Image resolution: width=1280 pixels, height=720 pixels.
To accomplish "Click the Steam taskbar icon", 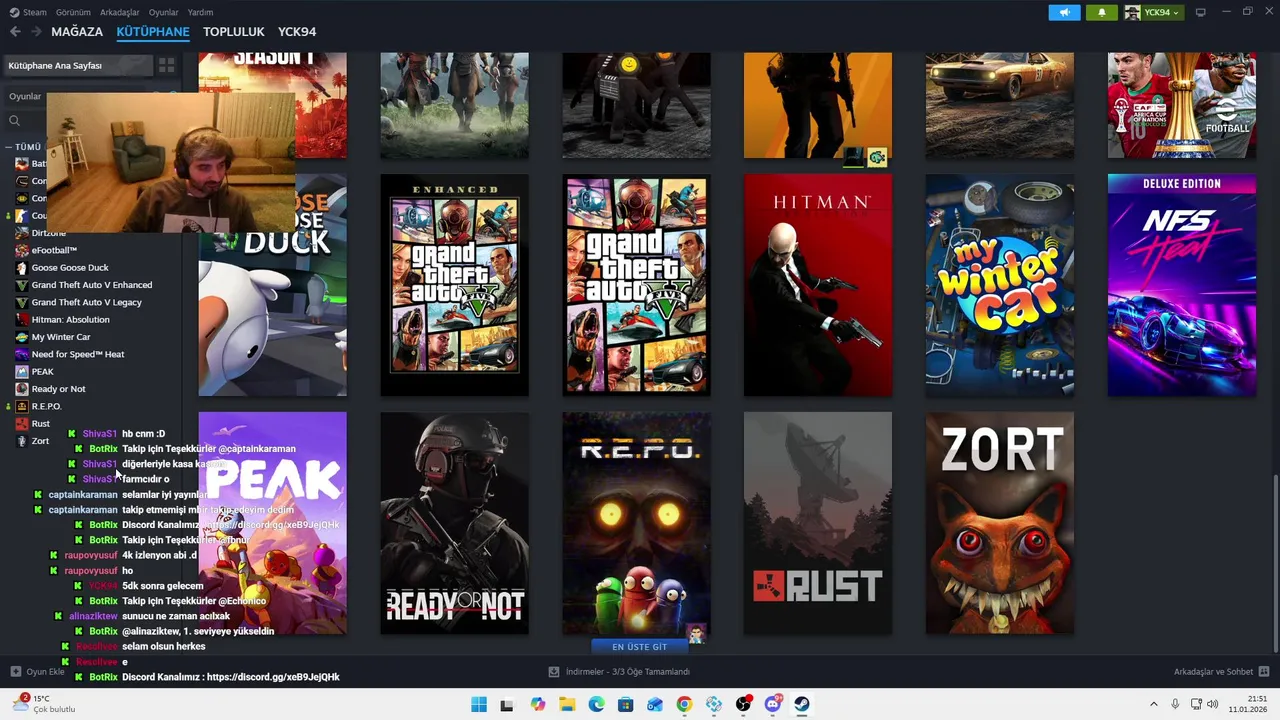I will pos(802,705).
